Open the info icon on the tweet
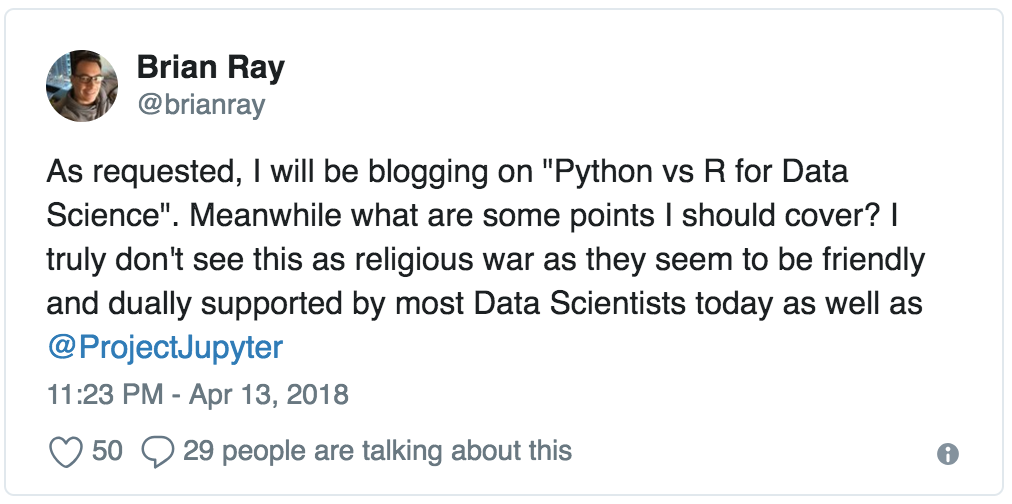Viewport: 1012px width, 504px height. point(947,453)
